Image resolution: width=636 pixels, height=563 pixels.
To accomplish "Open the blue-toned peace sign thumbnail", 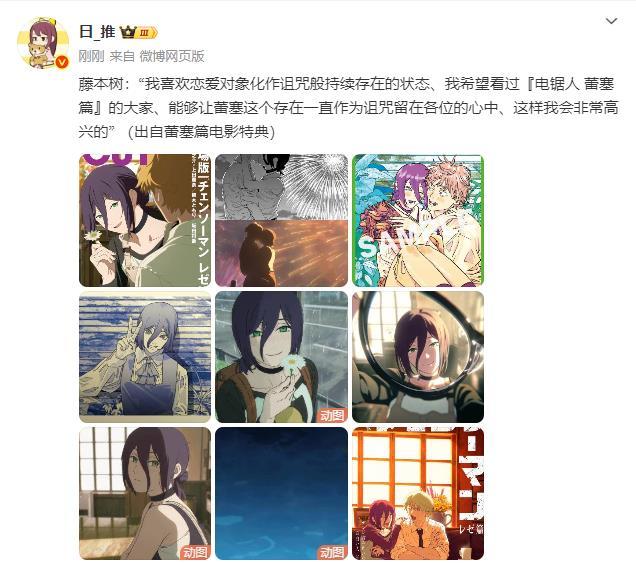I will [x=145, y=357].
